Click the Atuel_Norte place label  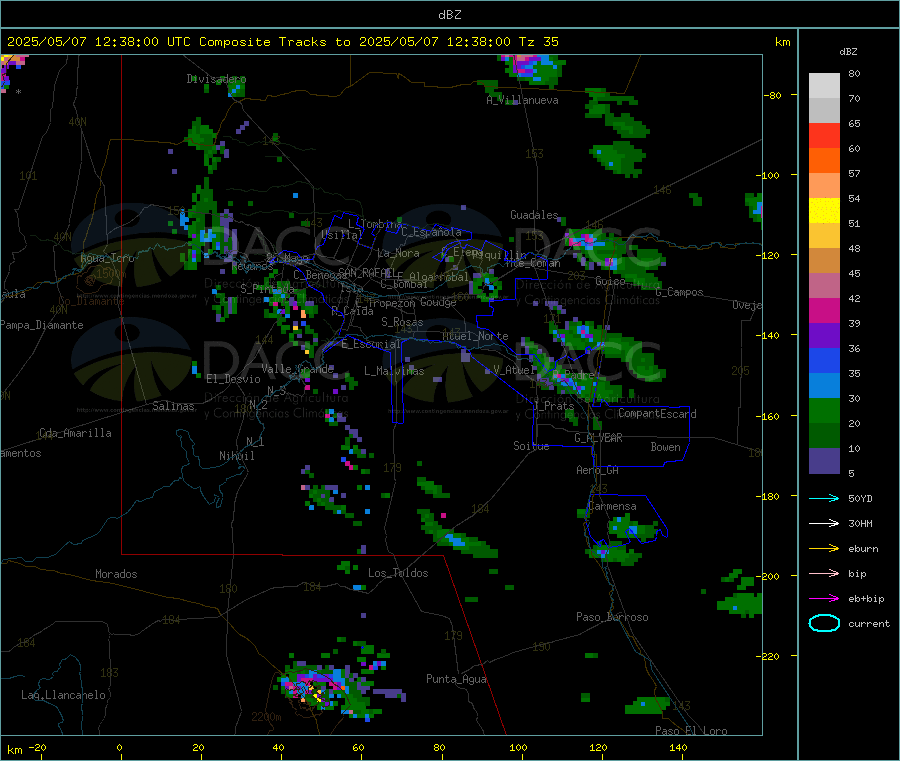click(x=475, y=336)
